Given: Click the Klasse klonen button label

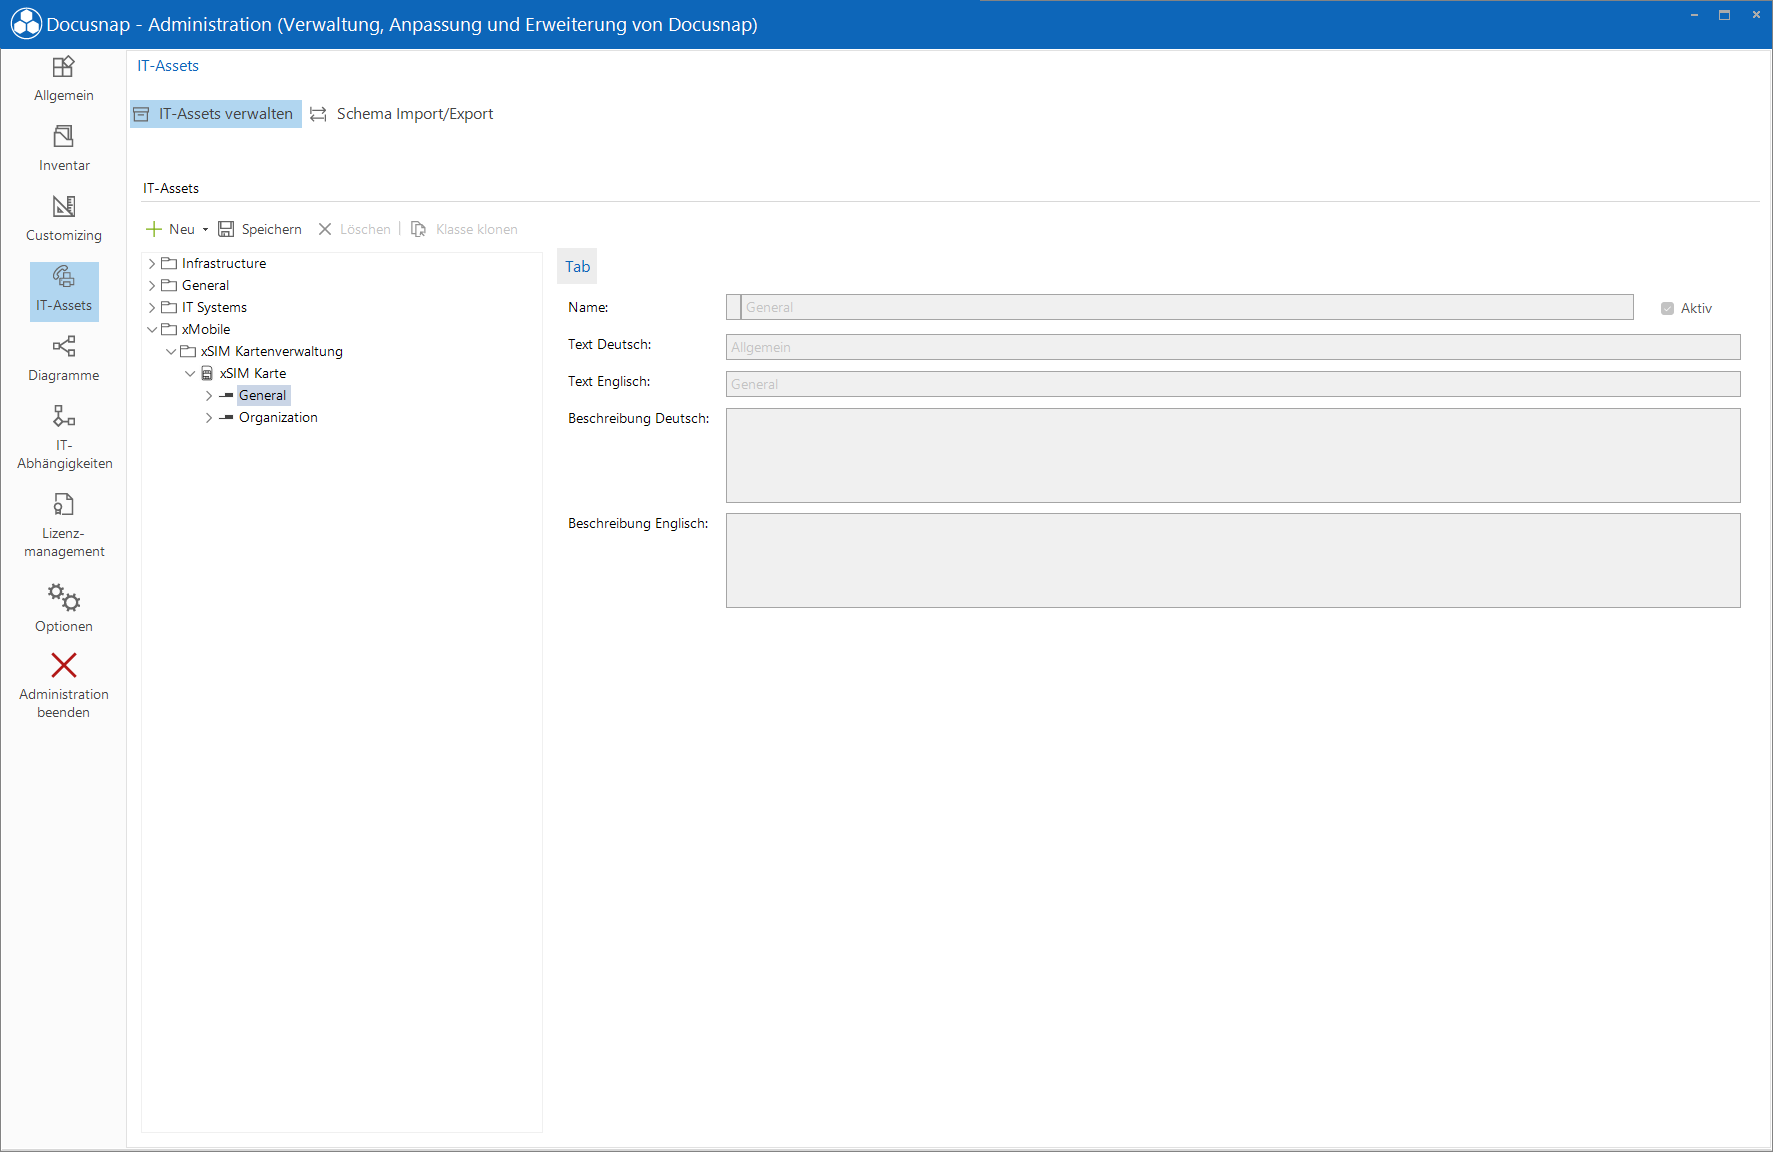Looking at the screenshot, I should [476, 229].
